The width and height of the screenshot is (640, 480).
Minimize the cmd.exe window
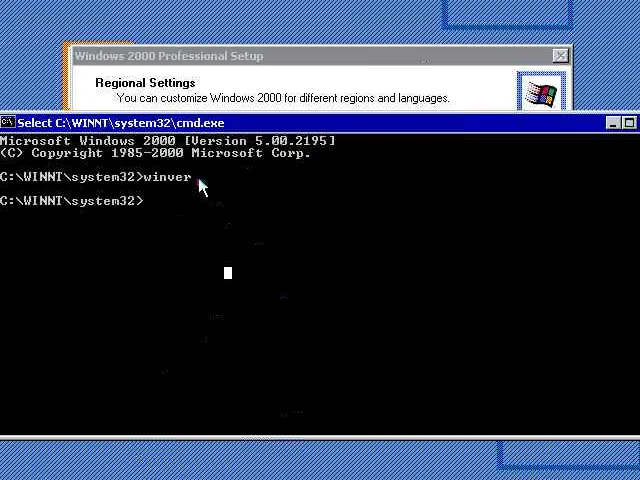pyautogui.click(x=613, y=123)
